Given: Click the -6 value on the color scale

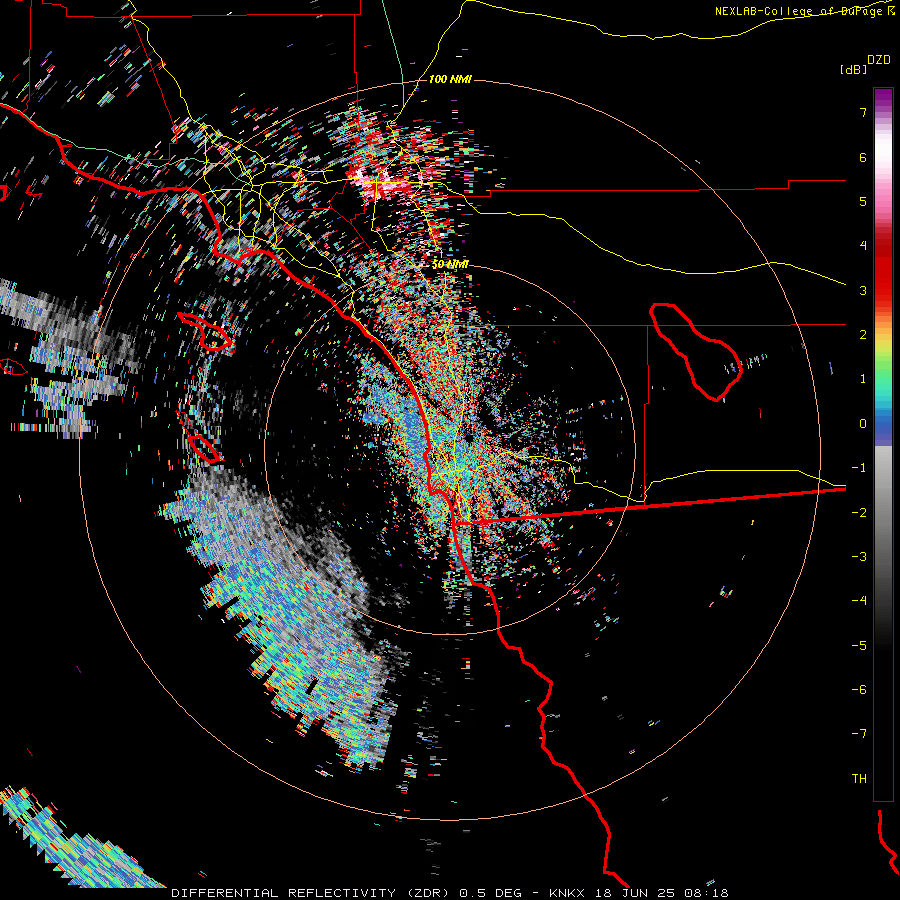Looking at the screenshot, I should [x=859, y=690].
